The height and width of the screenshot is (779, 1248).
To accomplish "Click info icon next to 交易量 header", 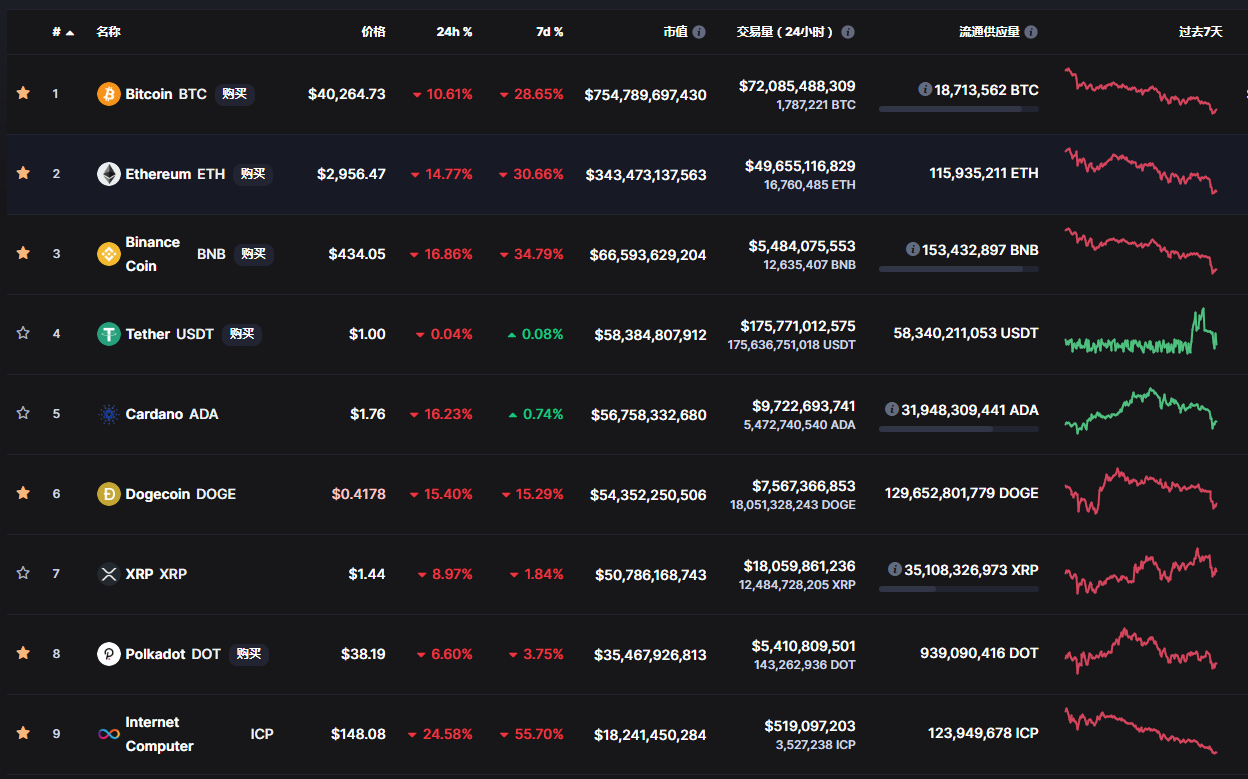I will tap(848, 32).
